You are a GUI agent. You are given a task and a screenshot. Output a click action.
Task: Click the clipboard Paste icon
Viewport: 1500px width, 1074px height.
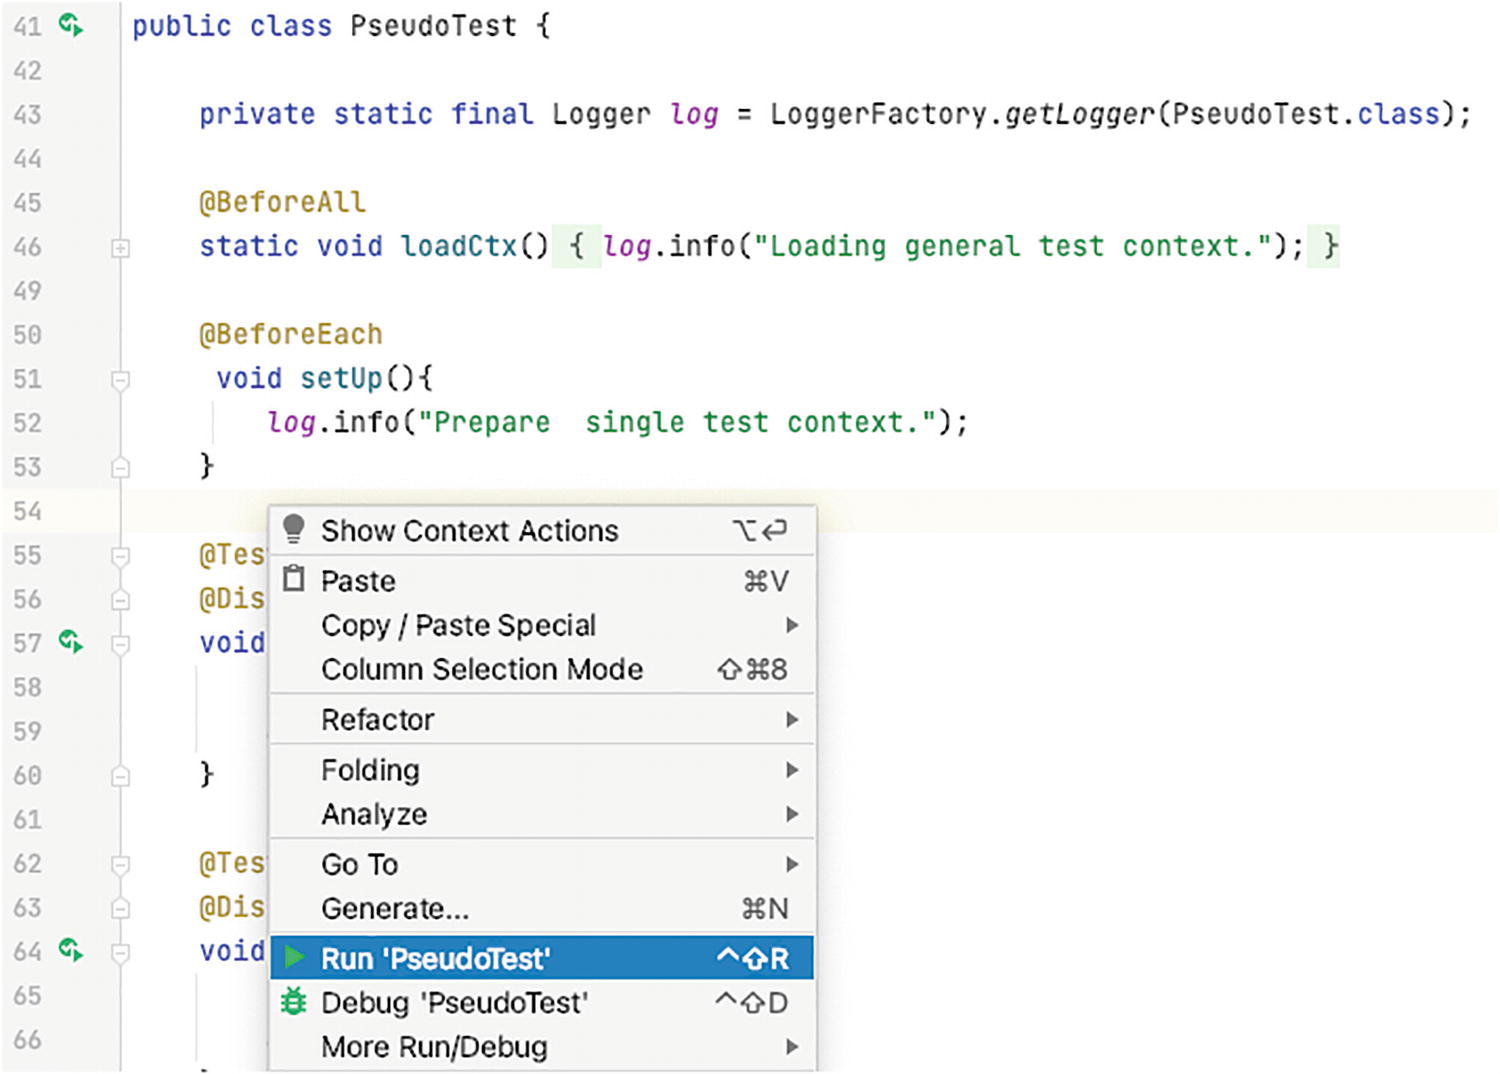[293, 579]
